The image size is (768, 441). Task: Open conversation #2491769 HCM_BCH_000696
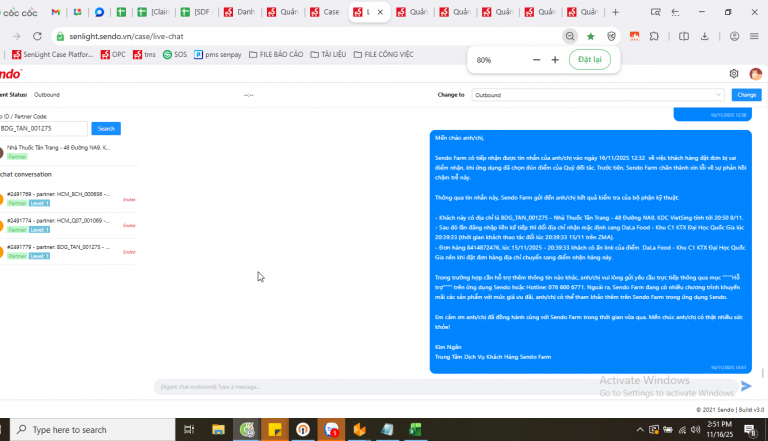(x=69, y=199)
